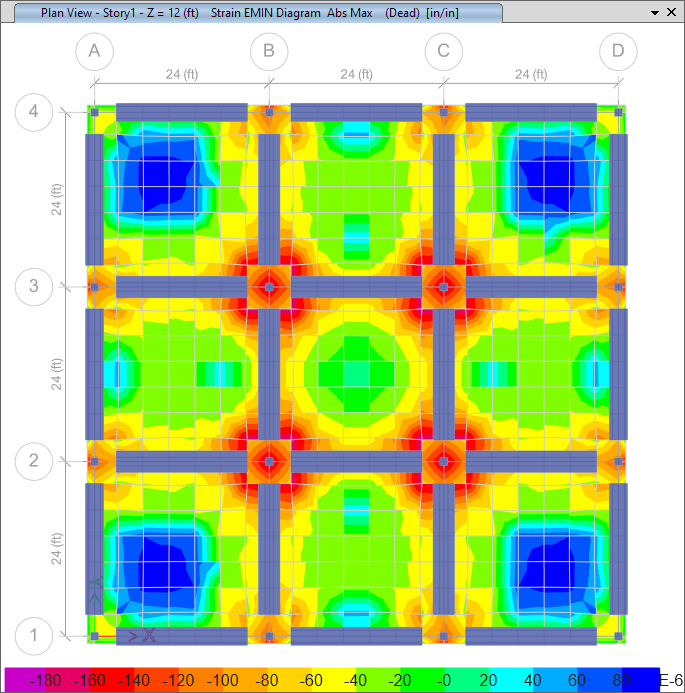The image size is (685, 693).
Task: Click the 24 (ft) dimension between A and B
Action: point(181,74)
